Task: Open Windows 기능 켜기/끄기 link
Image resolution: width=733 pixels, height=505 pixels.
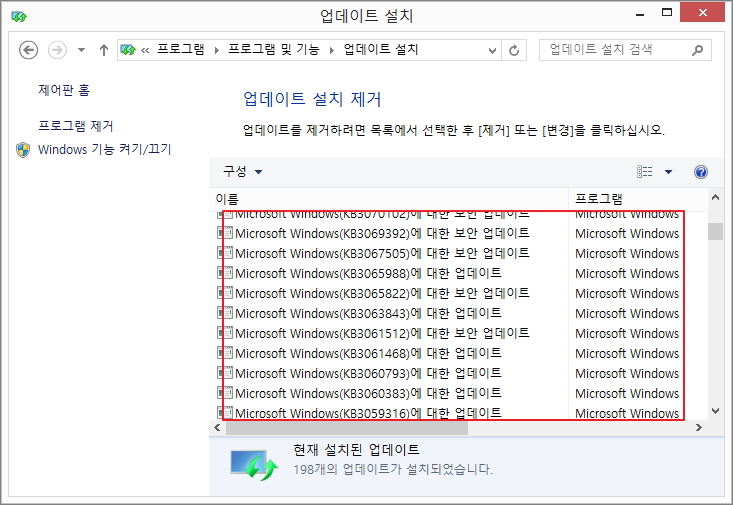Action: click(105, 149)
